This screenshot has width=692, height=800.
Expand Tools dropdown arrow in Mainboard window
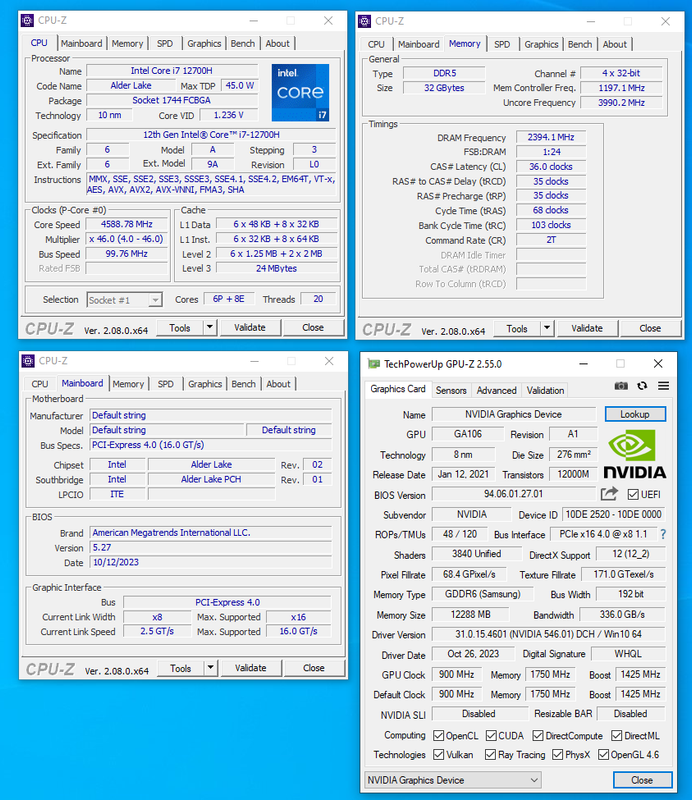[x=211, y=667]
